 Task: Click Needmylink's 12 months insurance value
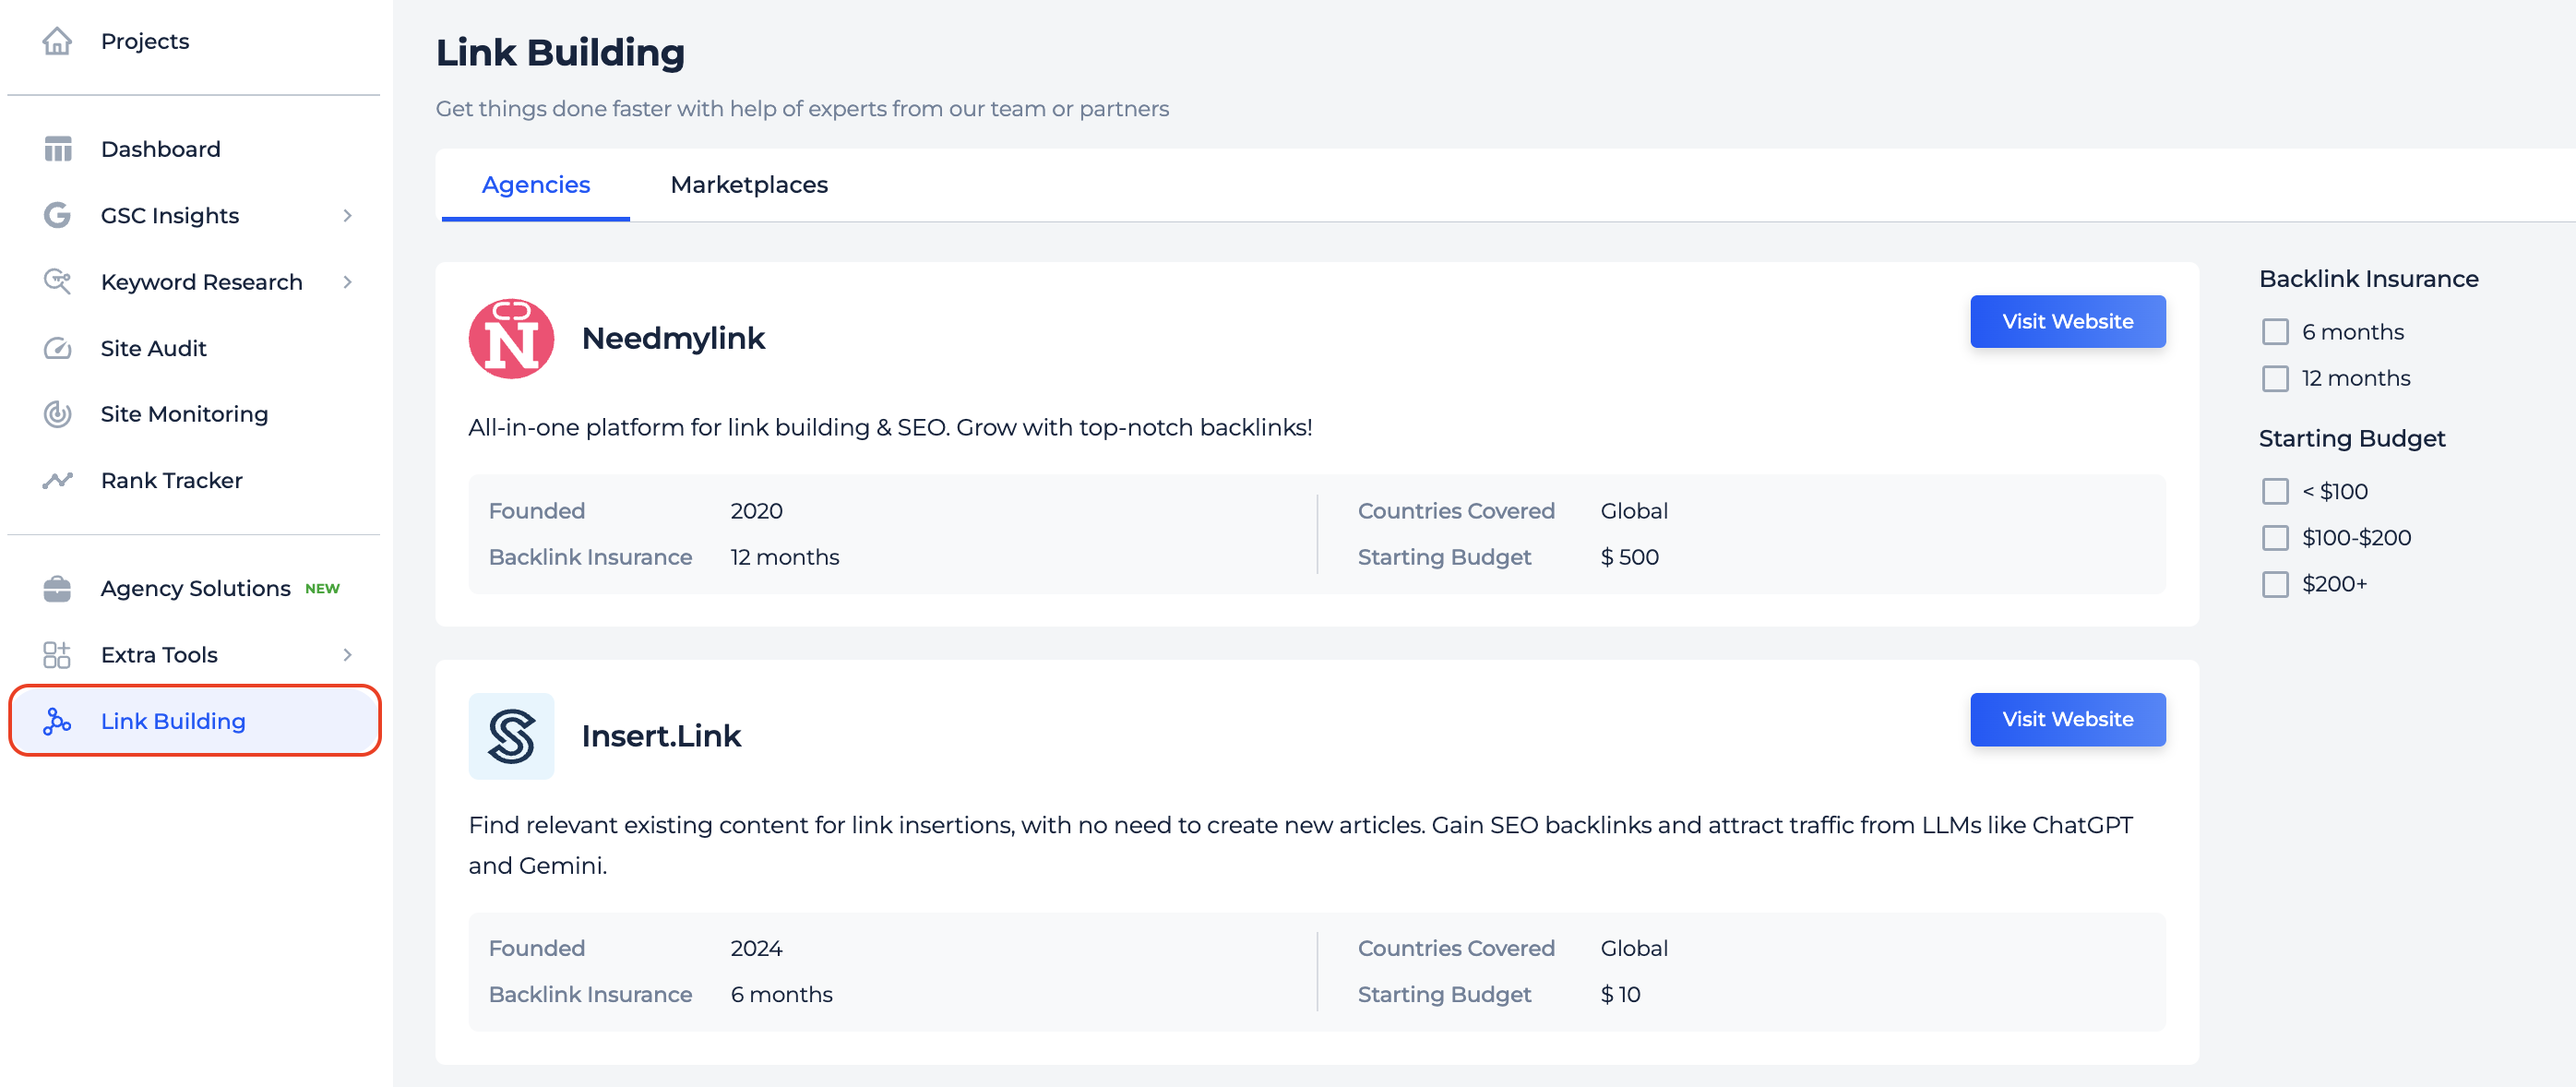(785, 557)
